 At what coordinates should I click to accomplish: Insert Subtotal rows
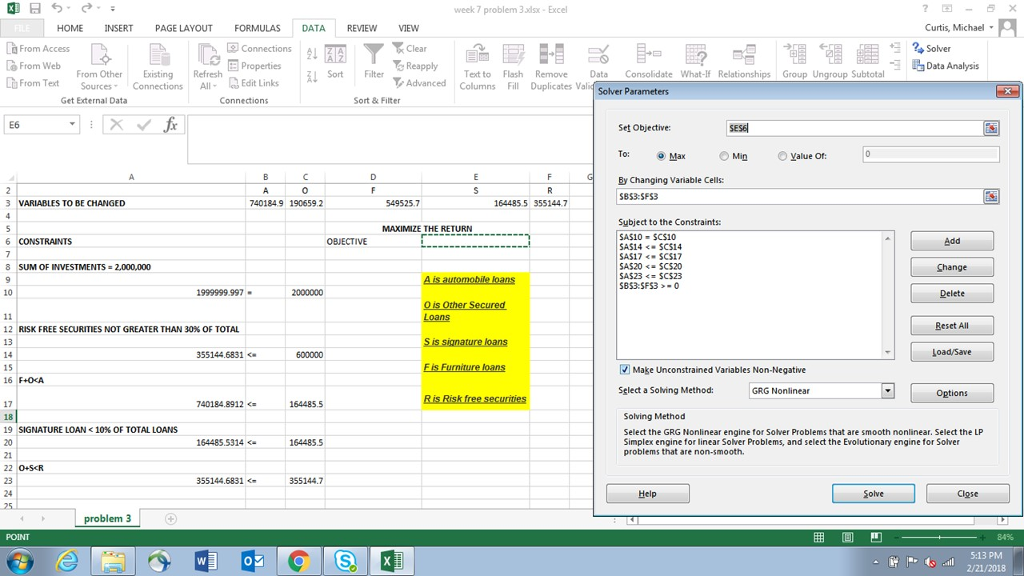867,62
